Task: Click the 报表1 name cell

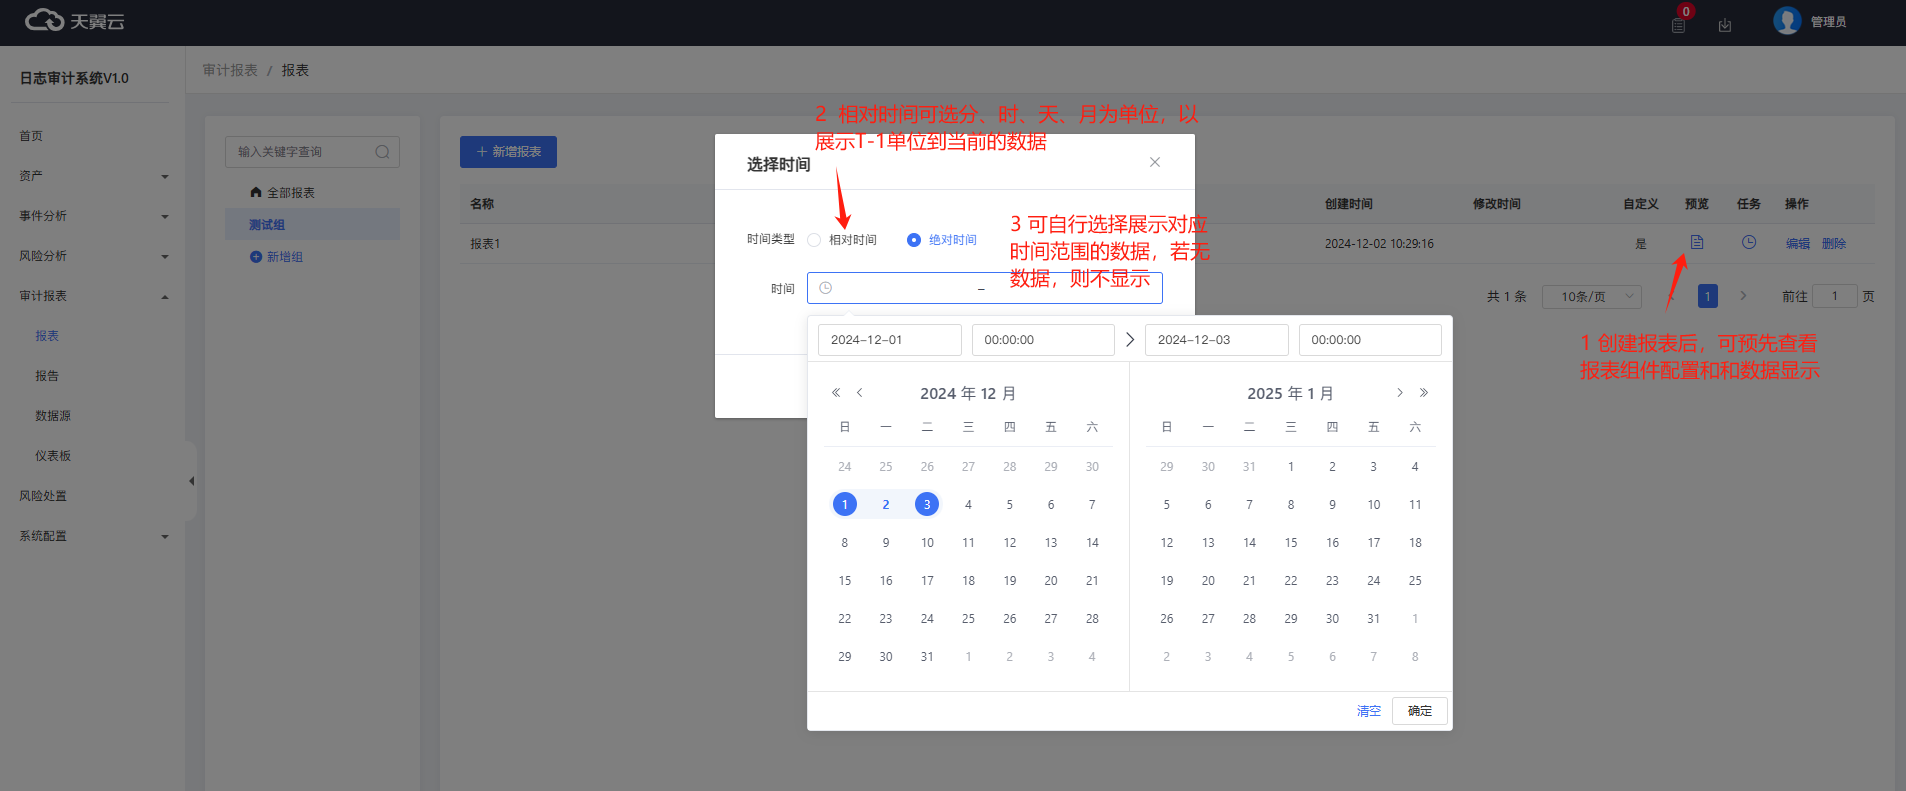Action: coord(485,244)
